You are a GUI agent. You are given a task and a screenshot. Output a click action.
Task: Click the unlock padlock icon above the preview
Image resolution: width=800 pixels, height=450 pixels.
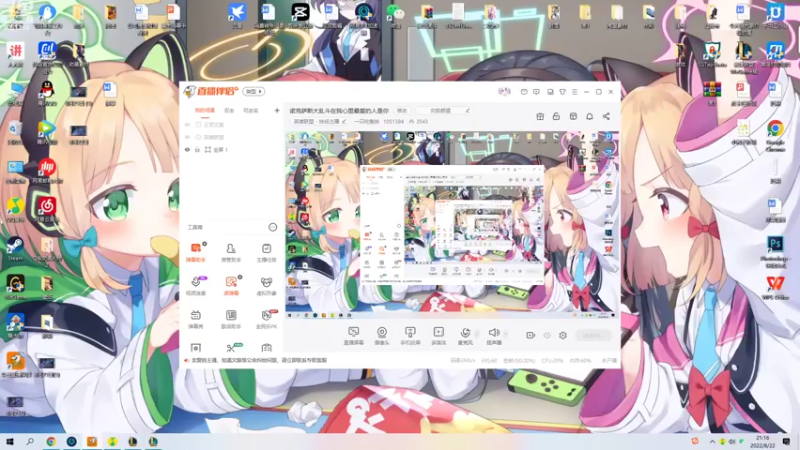[x=556, y=116]
